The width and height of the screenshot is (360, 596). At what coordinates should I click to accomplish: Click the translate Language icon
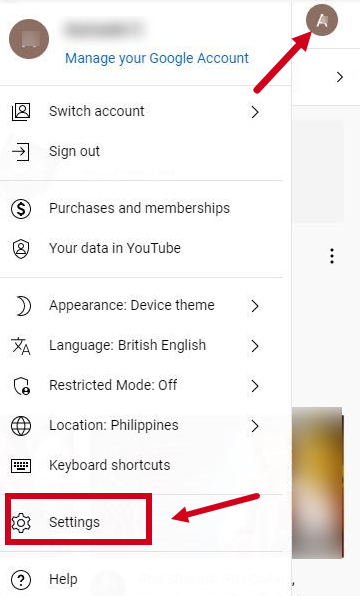21,346
